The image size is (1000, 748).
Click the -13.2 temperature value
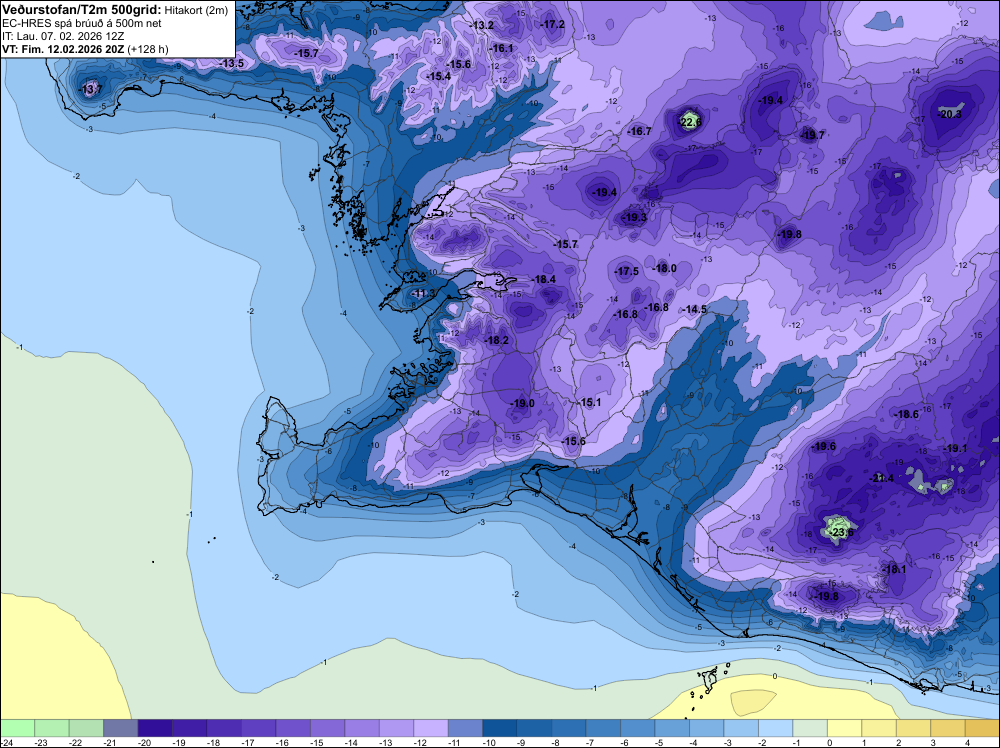(x=482, y=26)
